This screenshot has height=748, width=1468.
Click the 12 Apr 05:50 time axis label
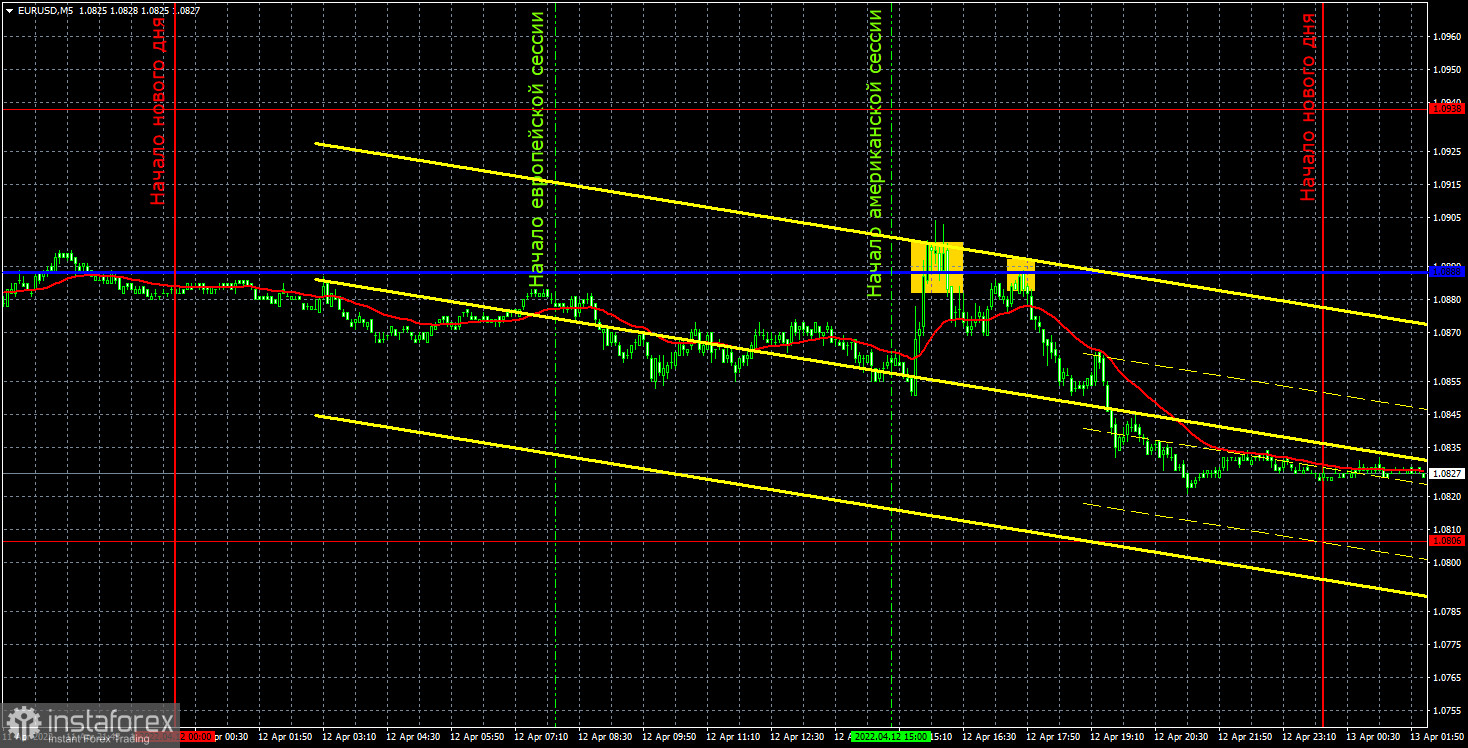tap(477, 737)
